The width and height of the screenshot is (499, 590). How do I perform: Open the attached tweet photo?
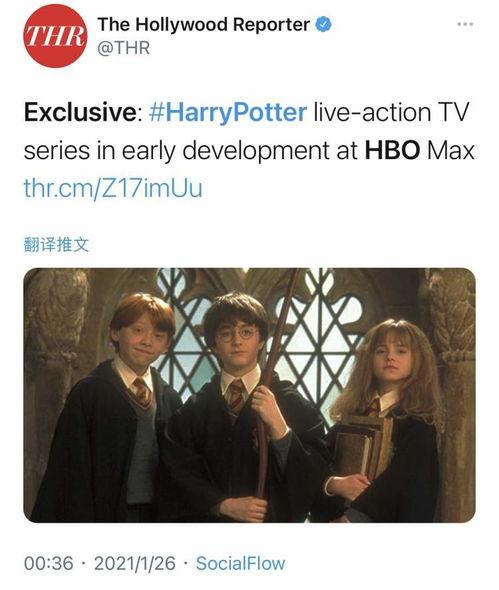[x=250, y=395]
